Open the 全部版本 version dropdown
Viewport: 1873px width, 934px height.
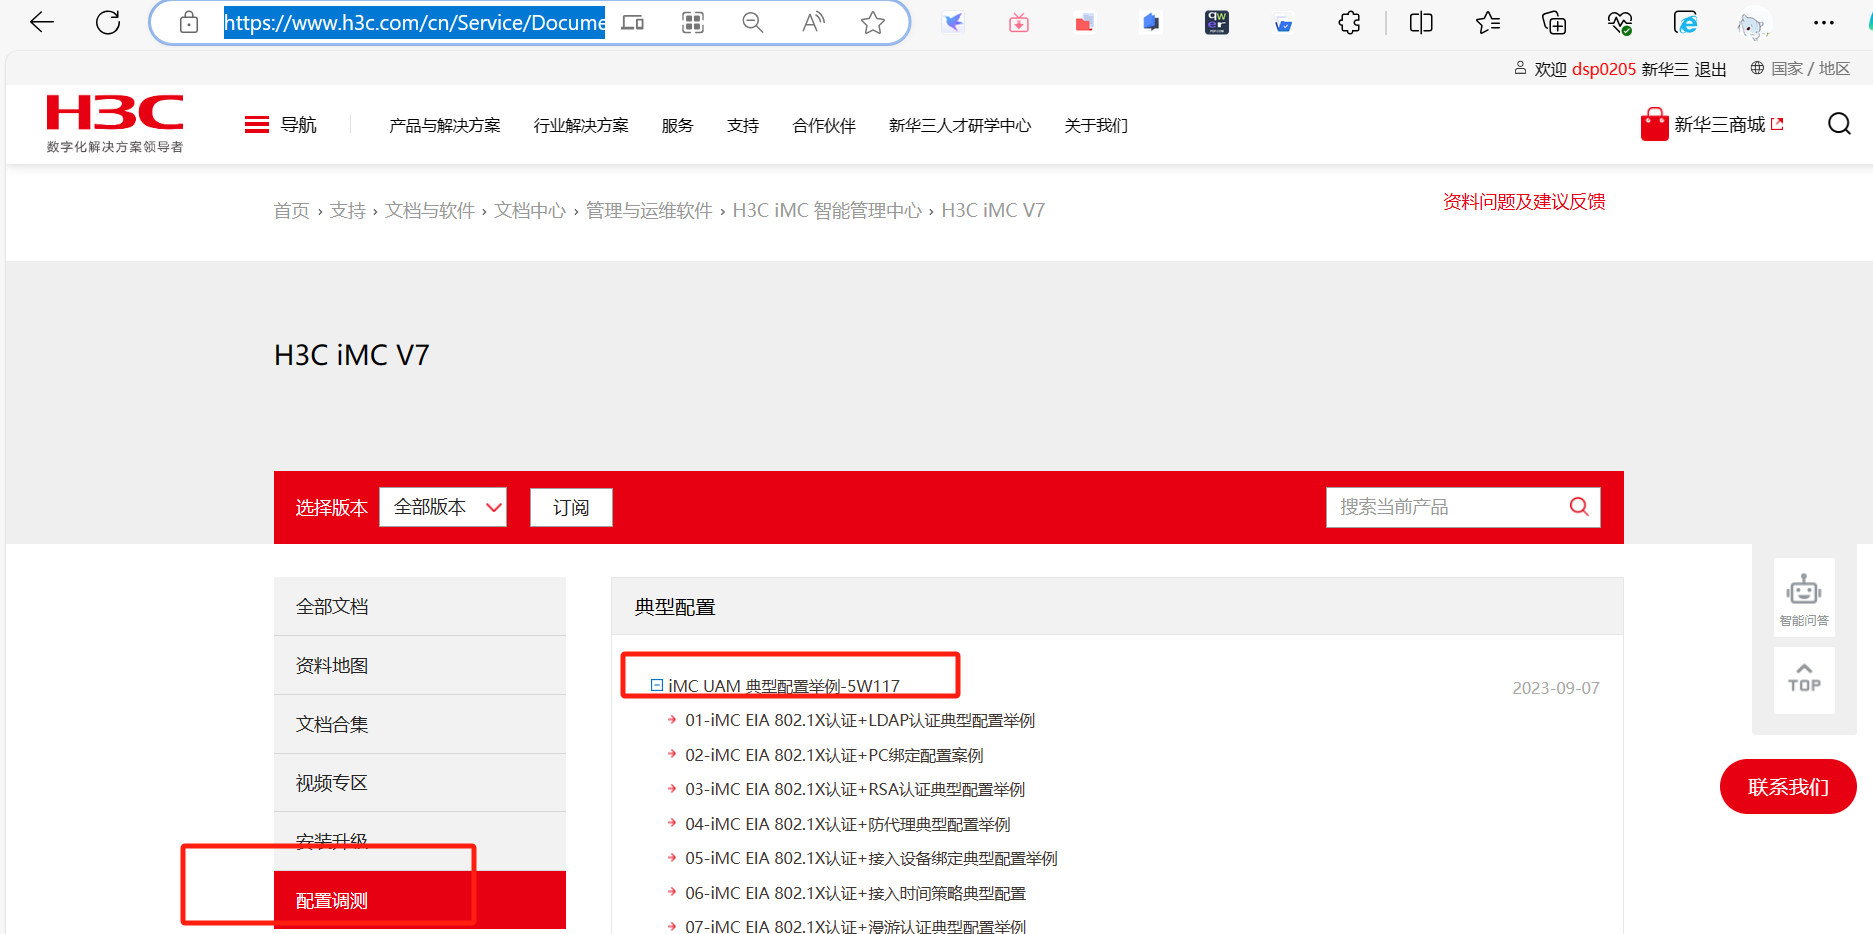(443, 507)
